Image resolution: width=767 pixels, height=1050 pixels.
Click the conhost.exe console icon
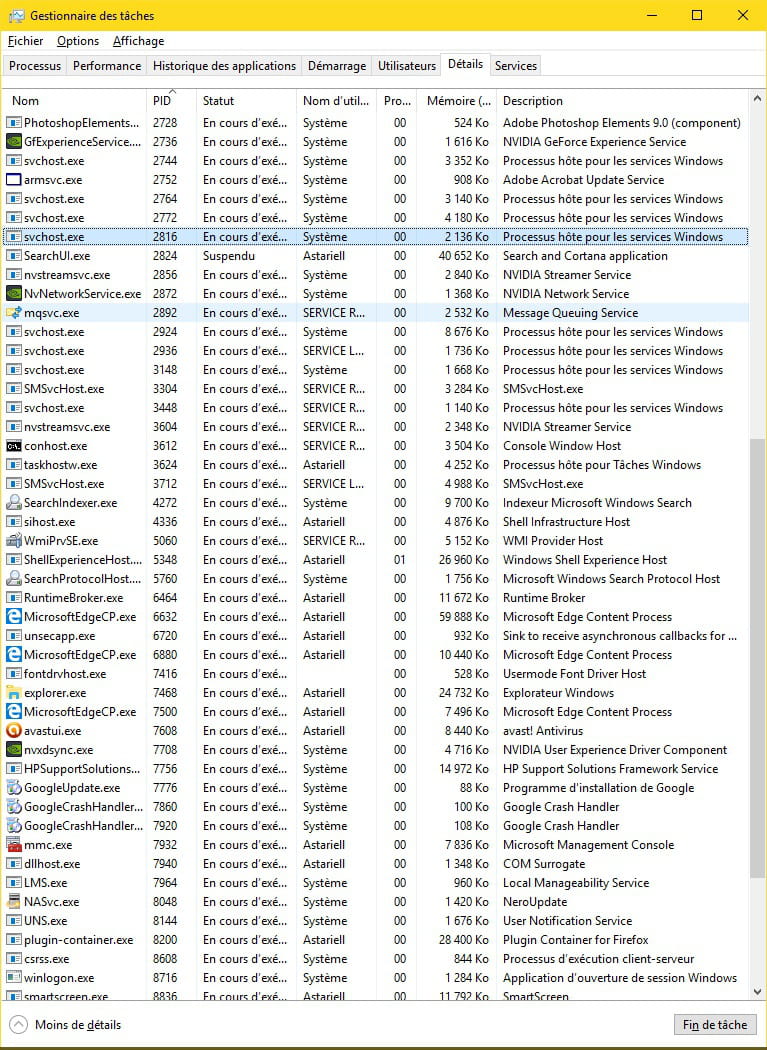click(13, 446)
